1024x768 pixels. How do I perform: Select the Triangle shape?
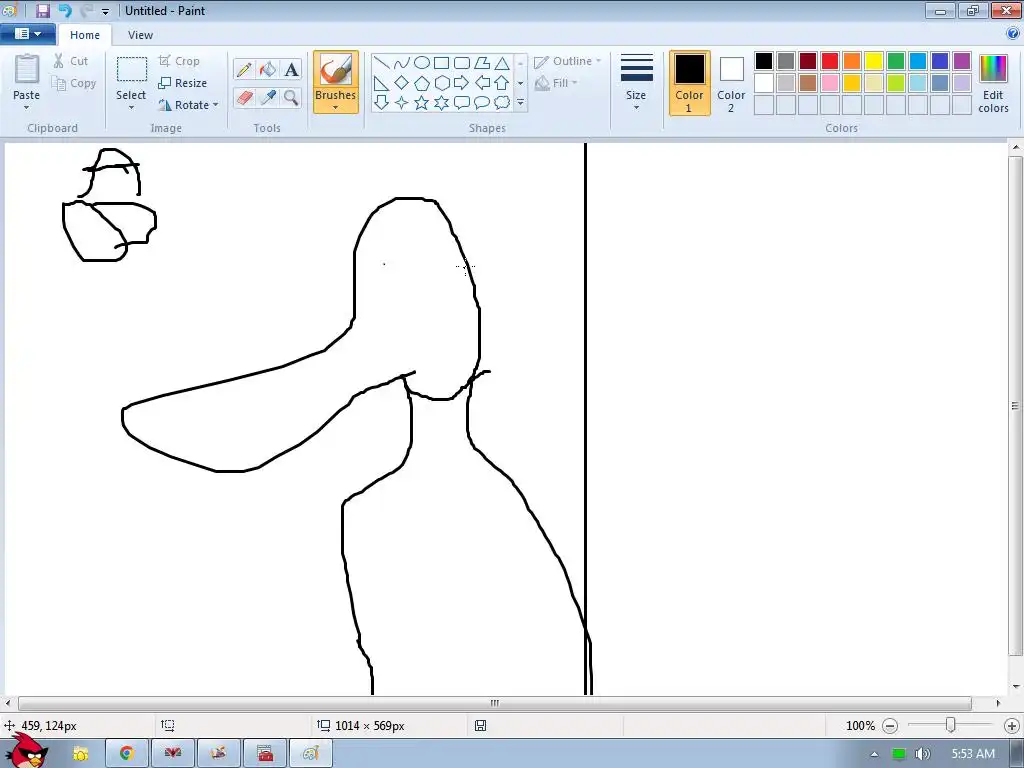click(x=502, y=63)
